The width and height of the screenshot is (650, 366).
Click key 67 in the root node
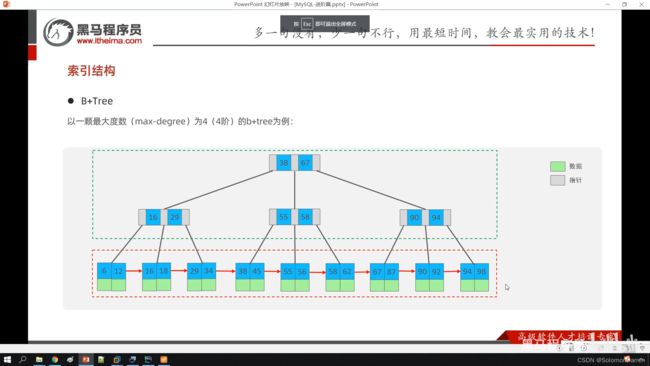(305, 162)
